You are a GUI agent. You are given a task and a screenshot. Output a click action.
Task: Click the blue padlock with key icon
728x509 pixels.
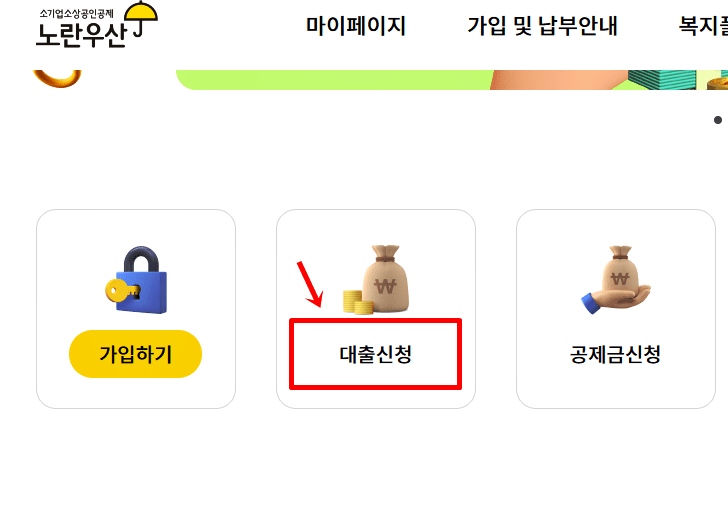coord(136,280)
